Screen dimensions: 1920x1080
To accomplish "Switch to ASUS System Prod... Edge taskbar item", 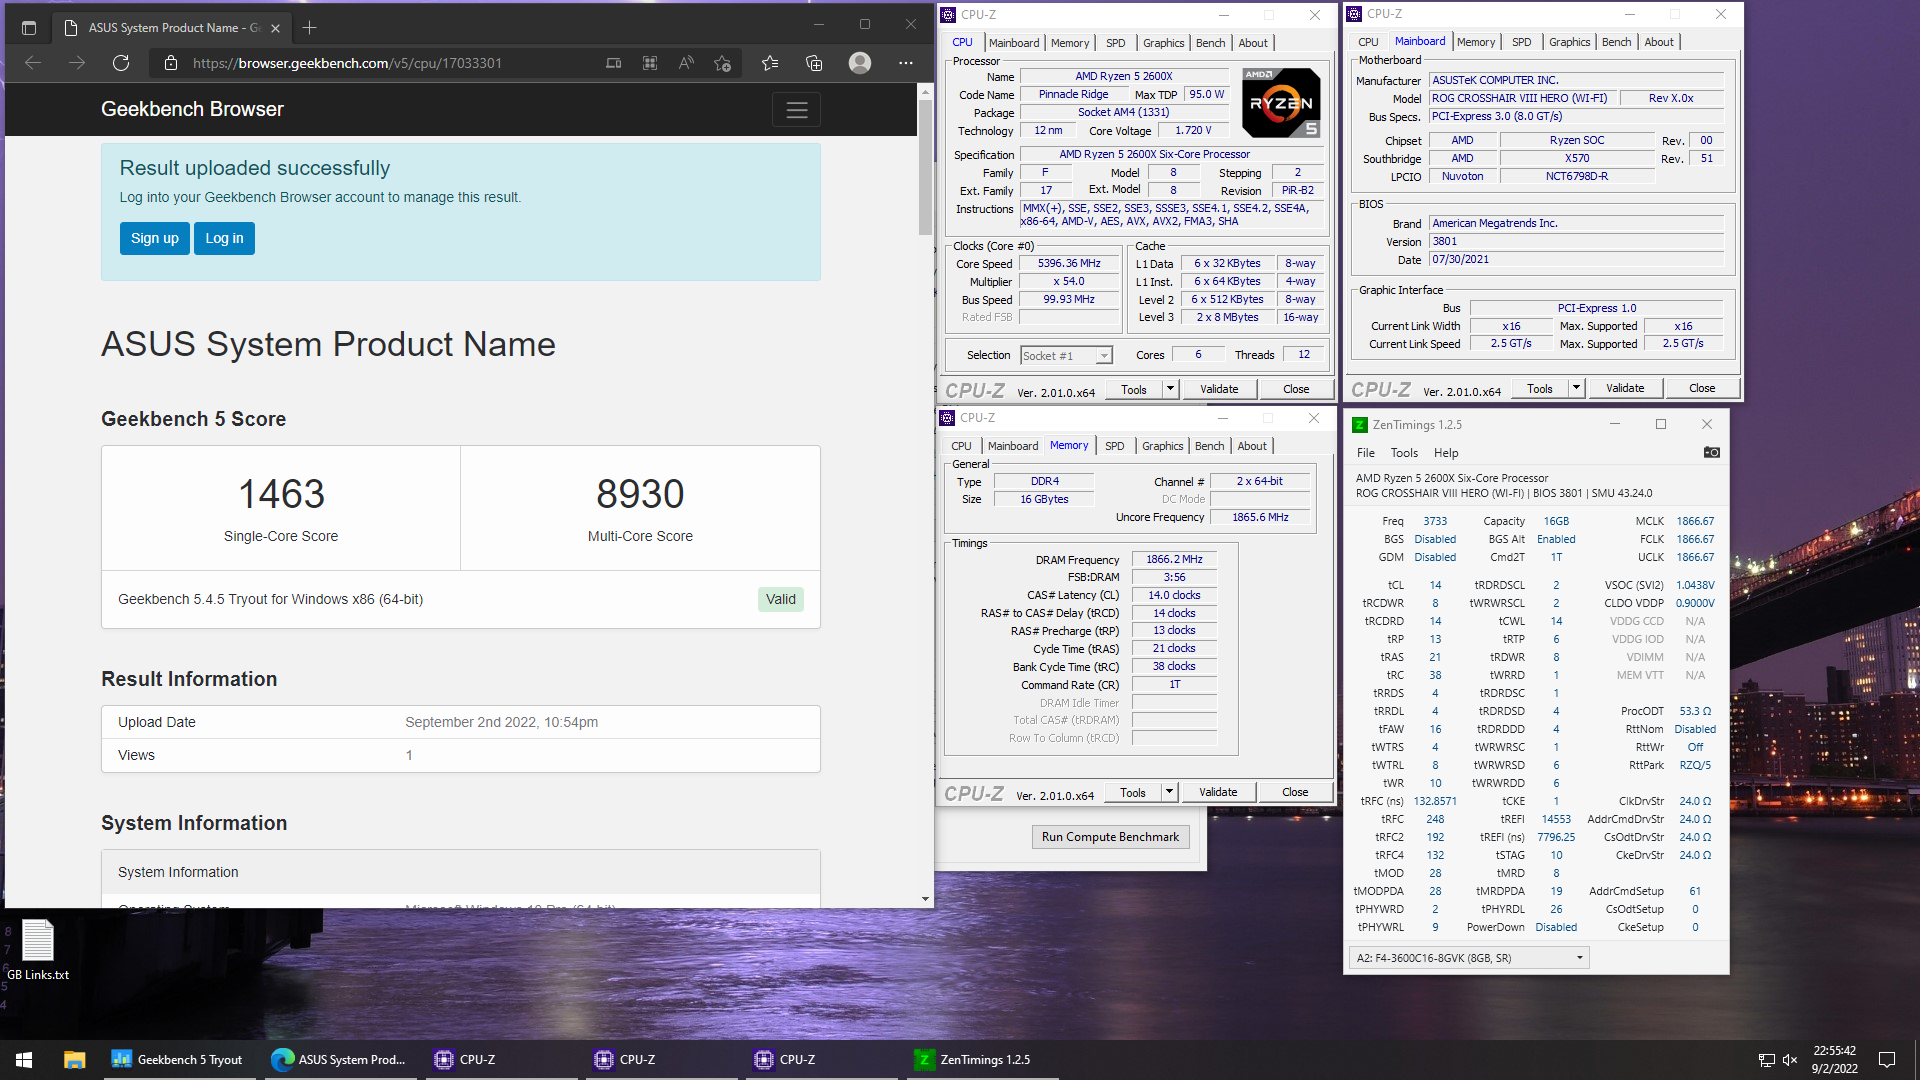I will 340,1060.
